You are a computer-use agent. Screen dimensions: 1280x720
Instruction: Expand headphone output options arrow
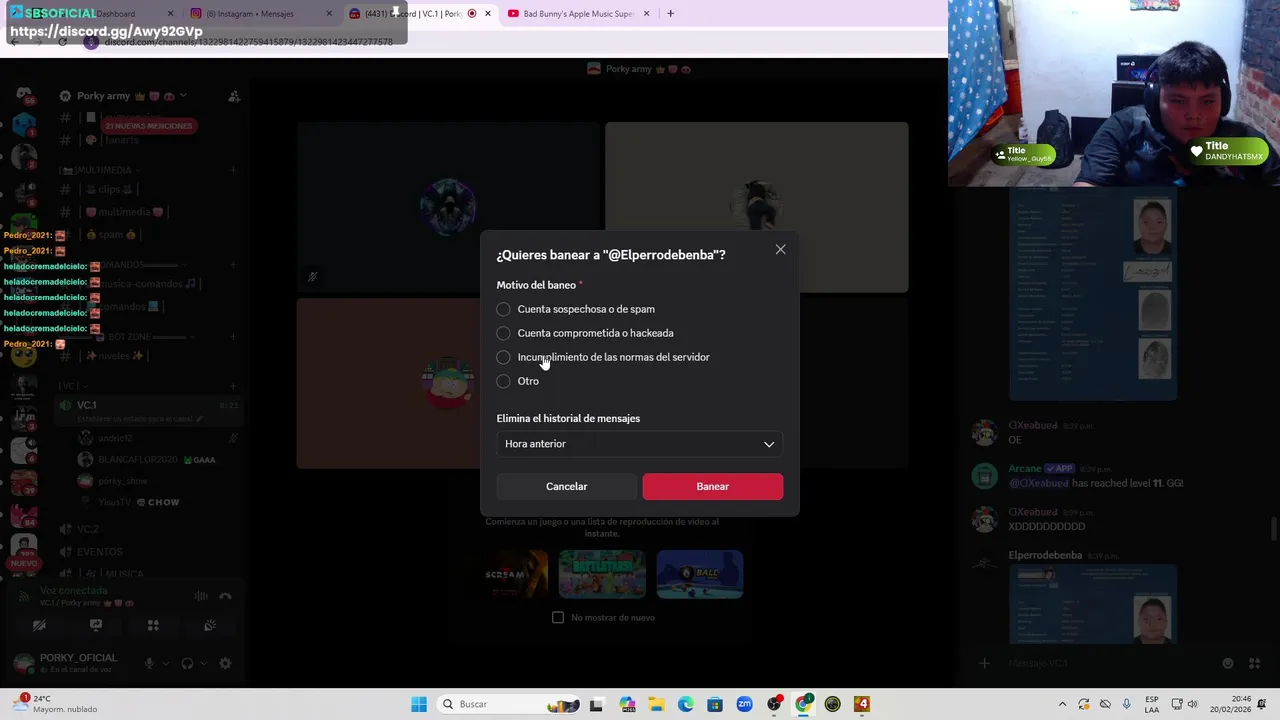click(x=203, y=663)
